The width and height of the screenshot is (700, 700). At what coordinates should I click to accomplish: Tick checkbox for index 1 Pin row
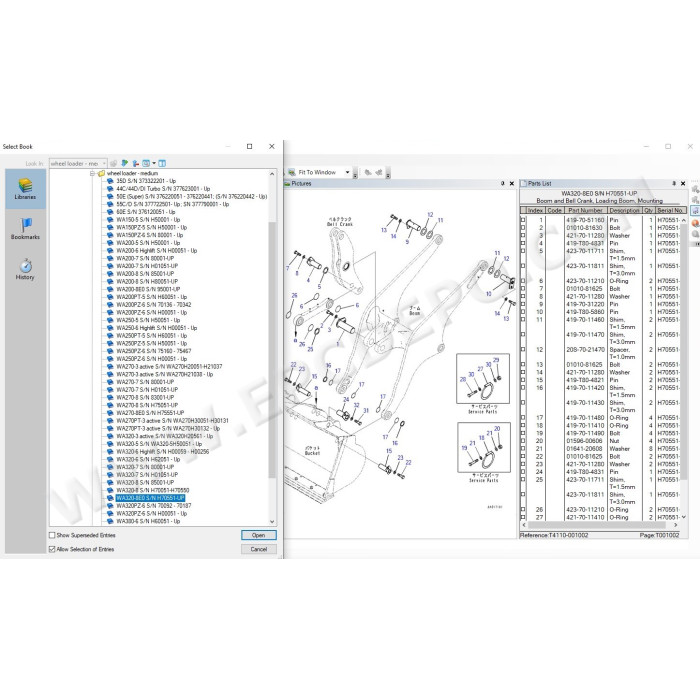click(x=523, y=220)
